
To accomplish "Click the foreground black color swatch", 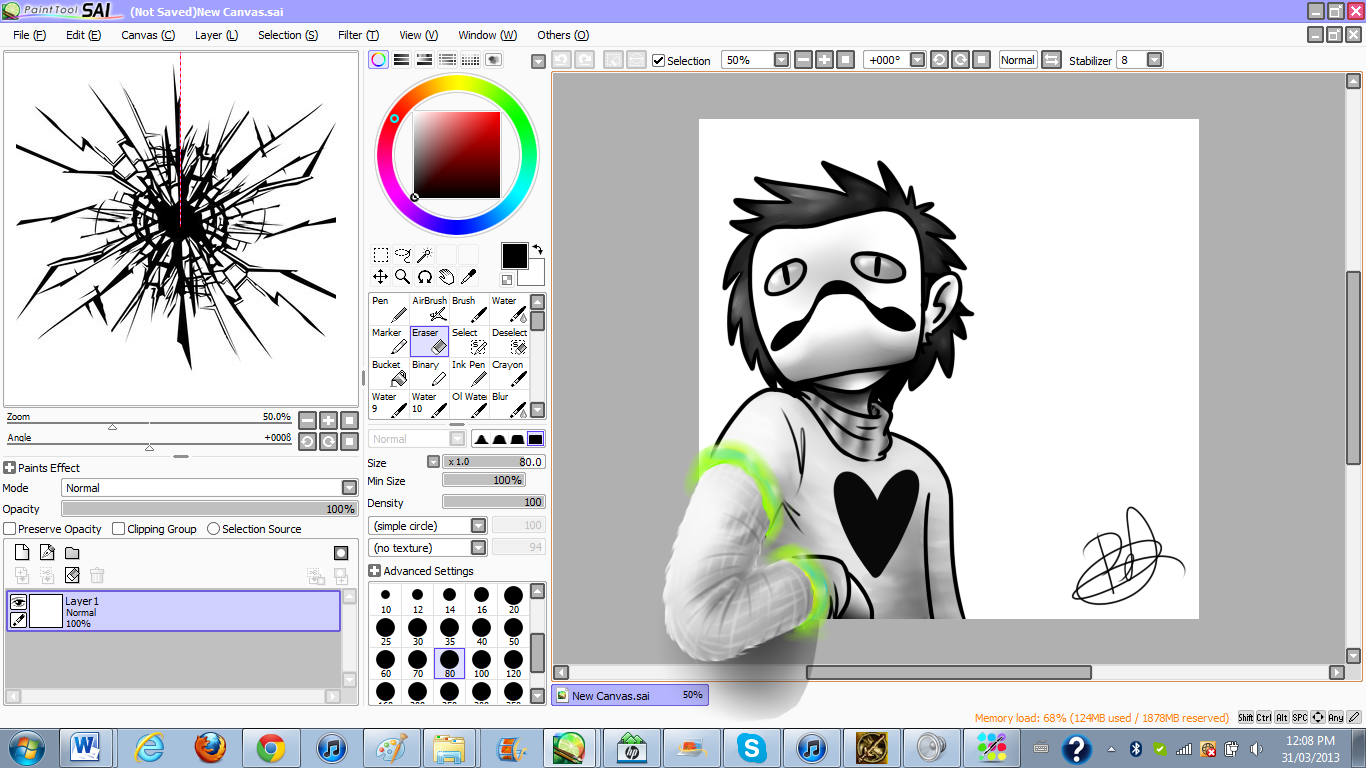I will pyautogui.click(x=514, y=256).
